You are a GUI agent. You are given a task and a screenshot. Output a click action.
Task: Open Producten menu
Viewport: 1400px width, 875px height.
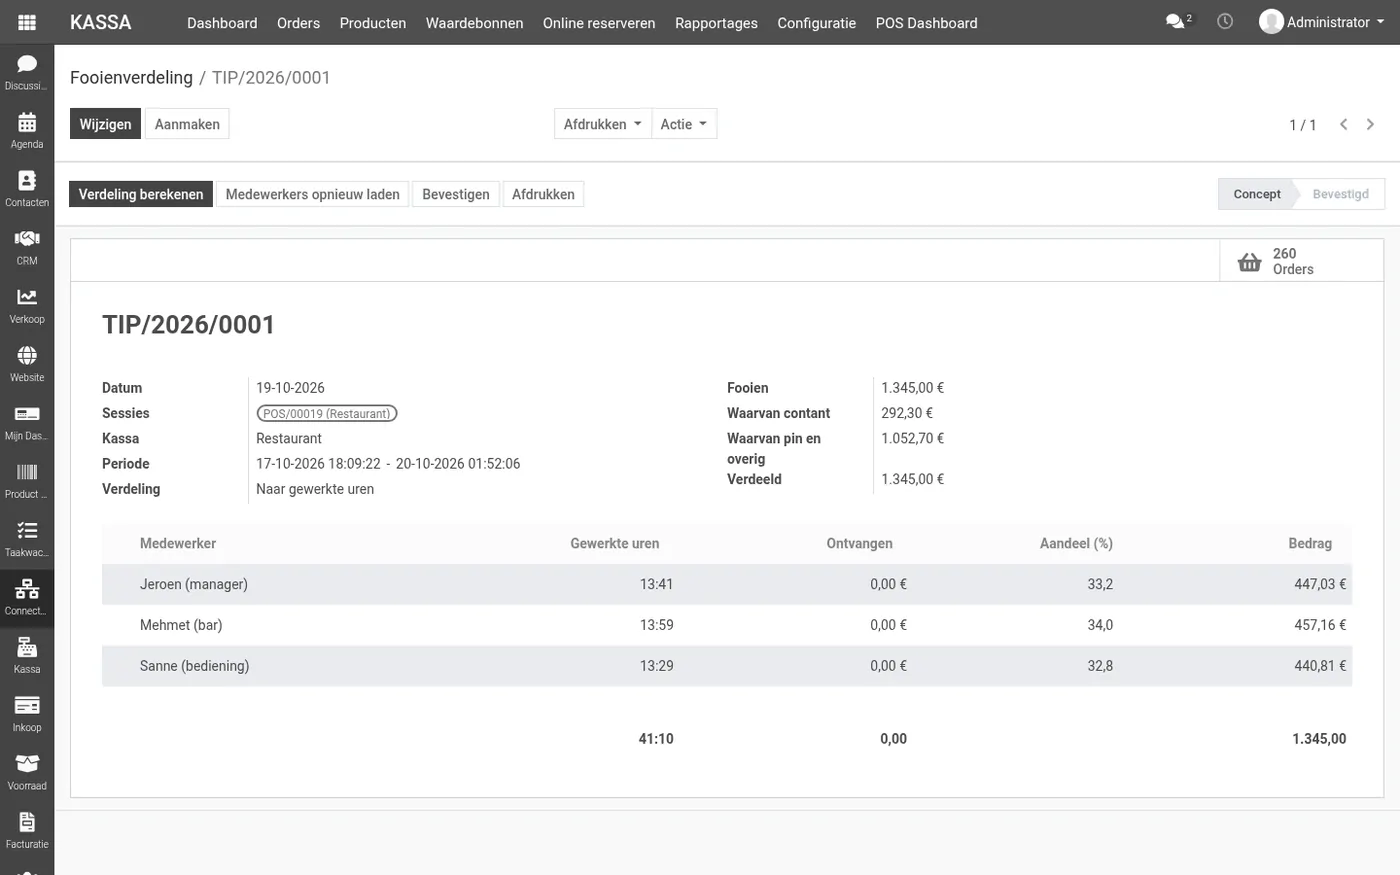373,23
